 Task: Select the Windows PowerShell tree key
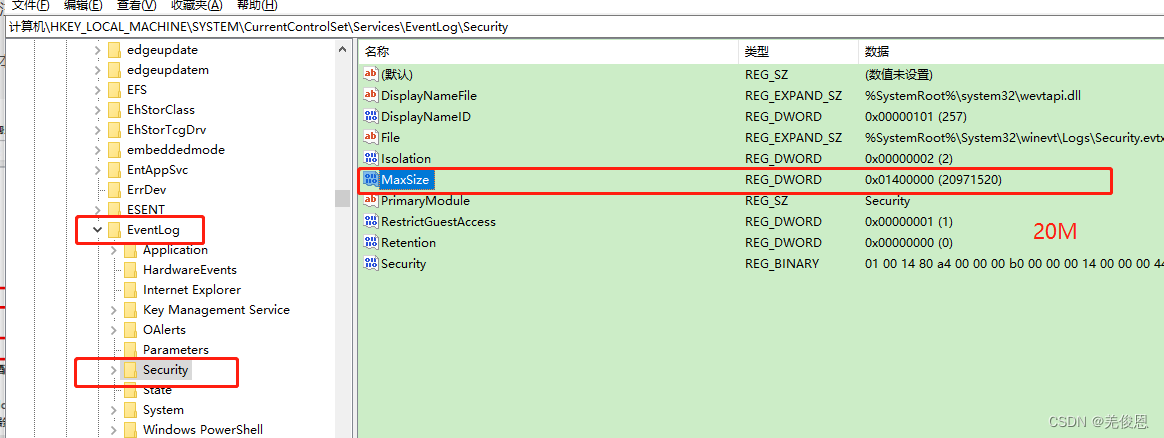[x=203, y=430]
